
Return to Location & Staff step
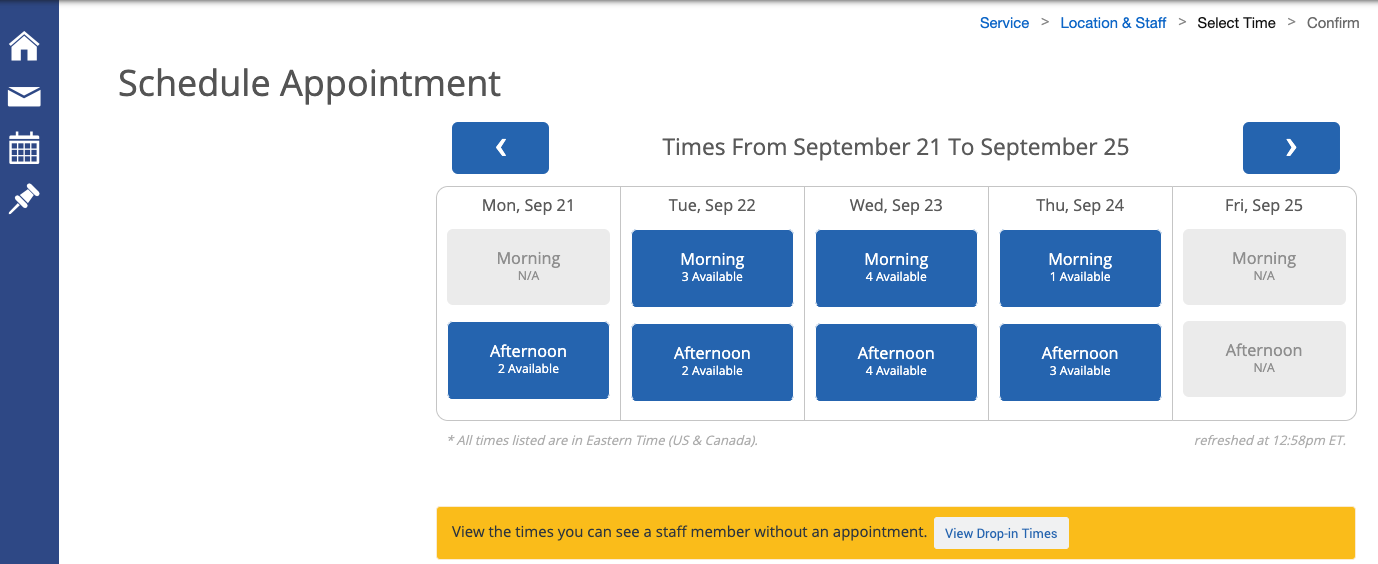1113,23
